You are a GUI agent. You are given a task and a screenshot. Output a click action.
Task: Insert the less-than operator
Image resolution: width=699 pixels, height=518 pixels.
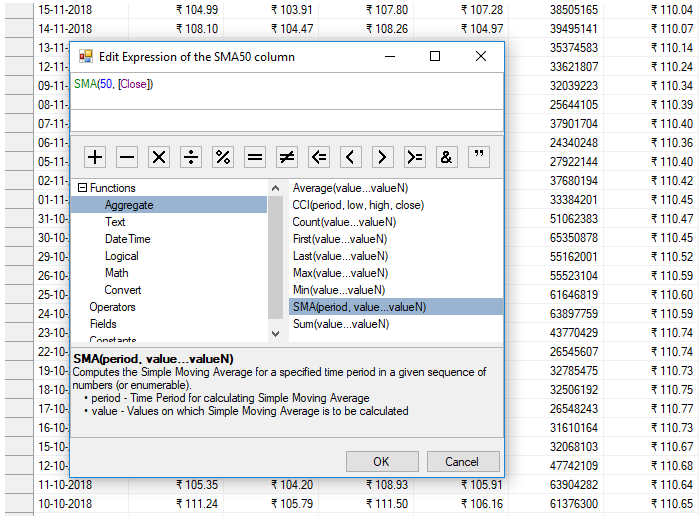(351, 157)
